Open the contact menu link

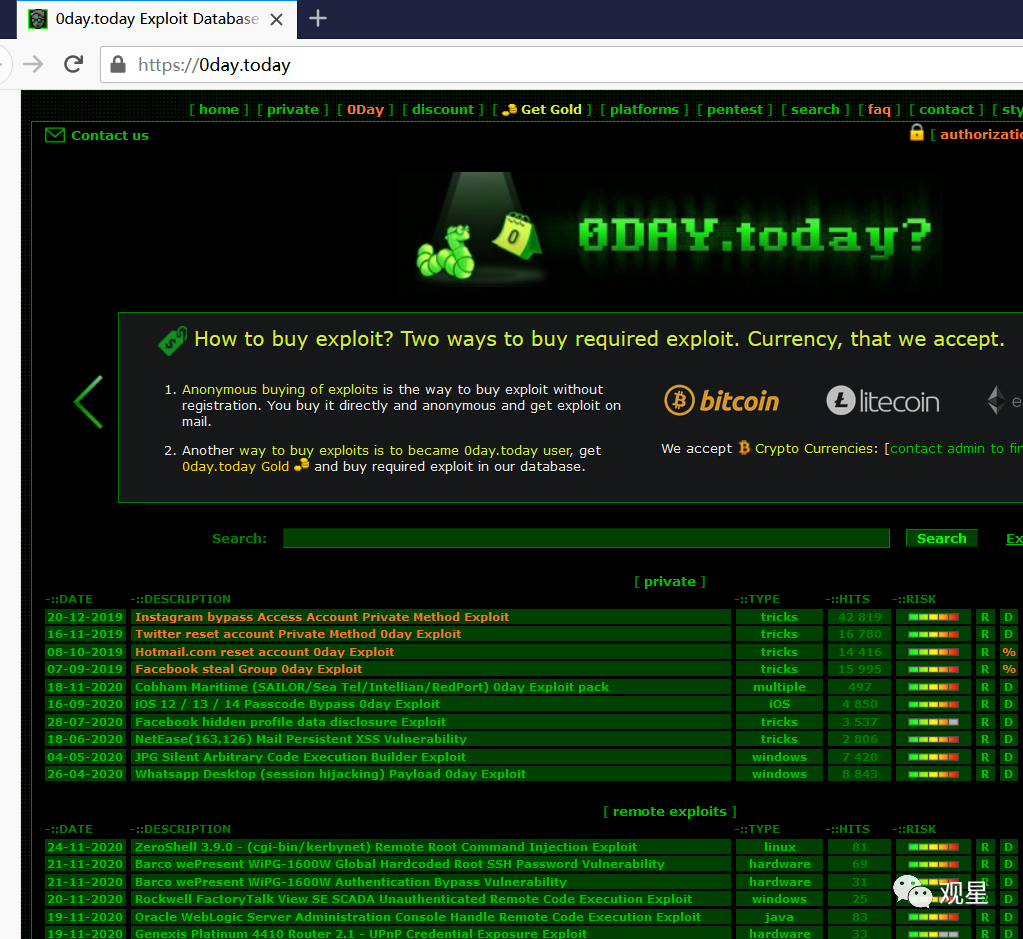pos(946,109)
